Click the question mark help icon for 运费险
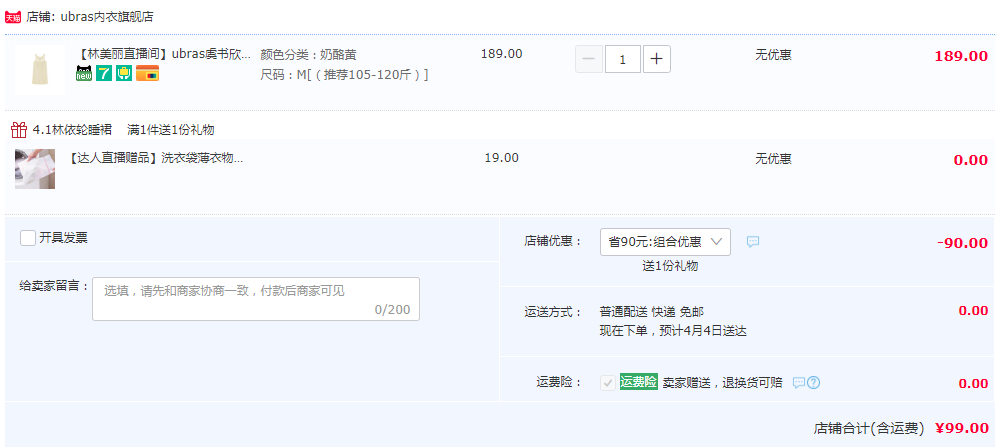The image size is (1001, 447). tap(813, 383)
